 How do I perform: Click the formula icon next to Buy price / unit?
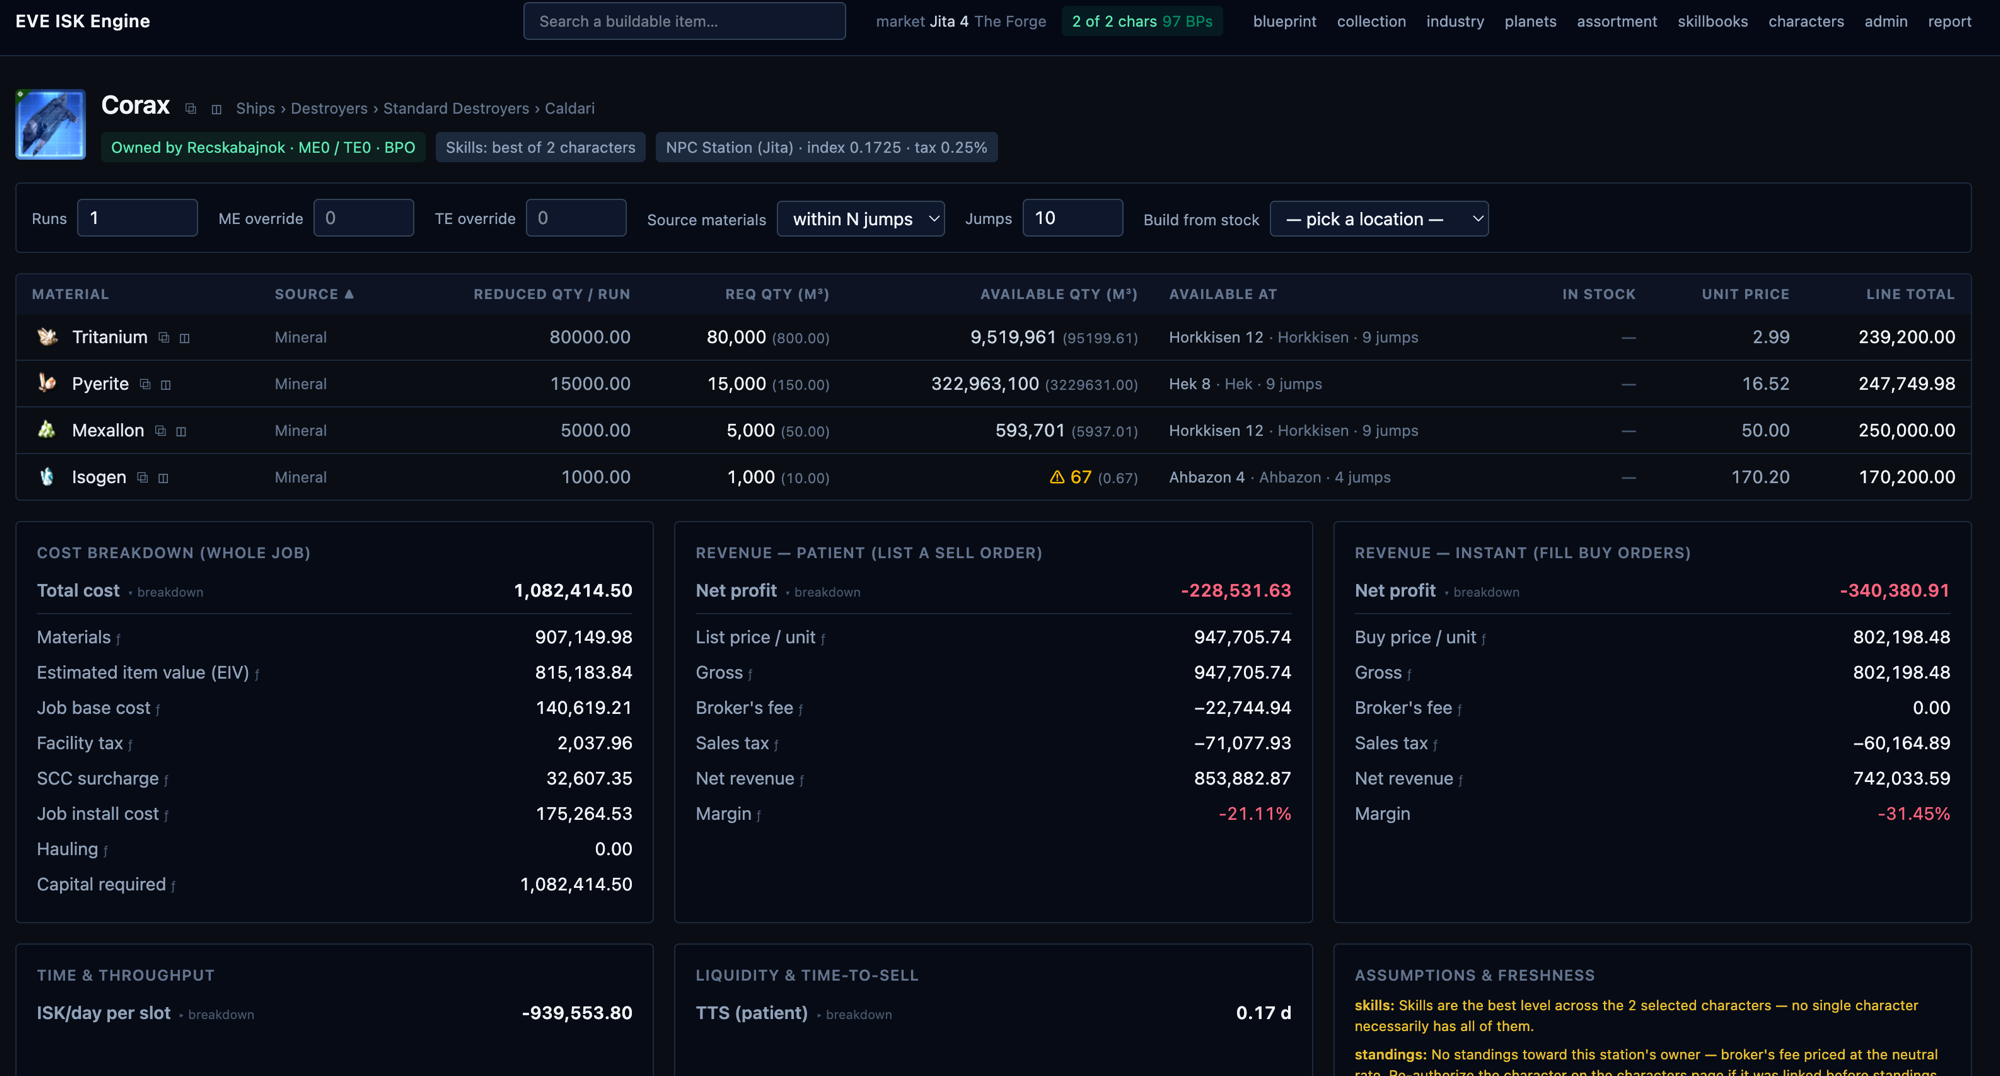[1483, 639]
